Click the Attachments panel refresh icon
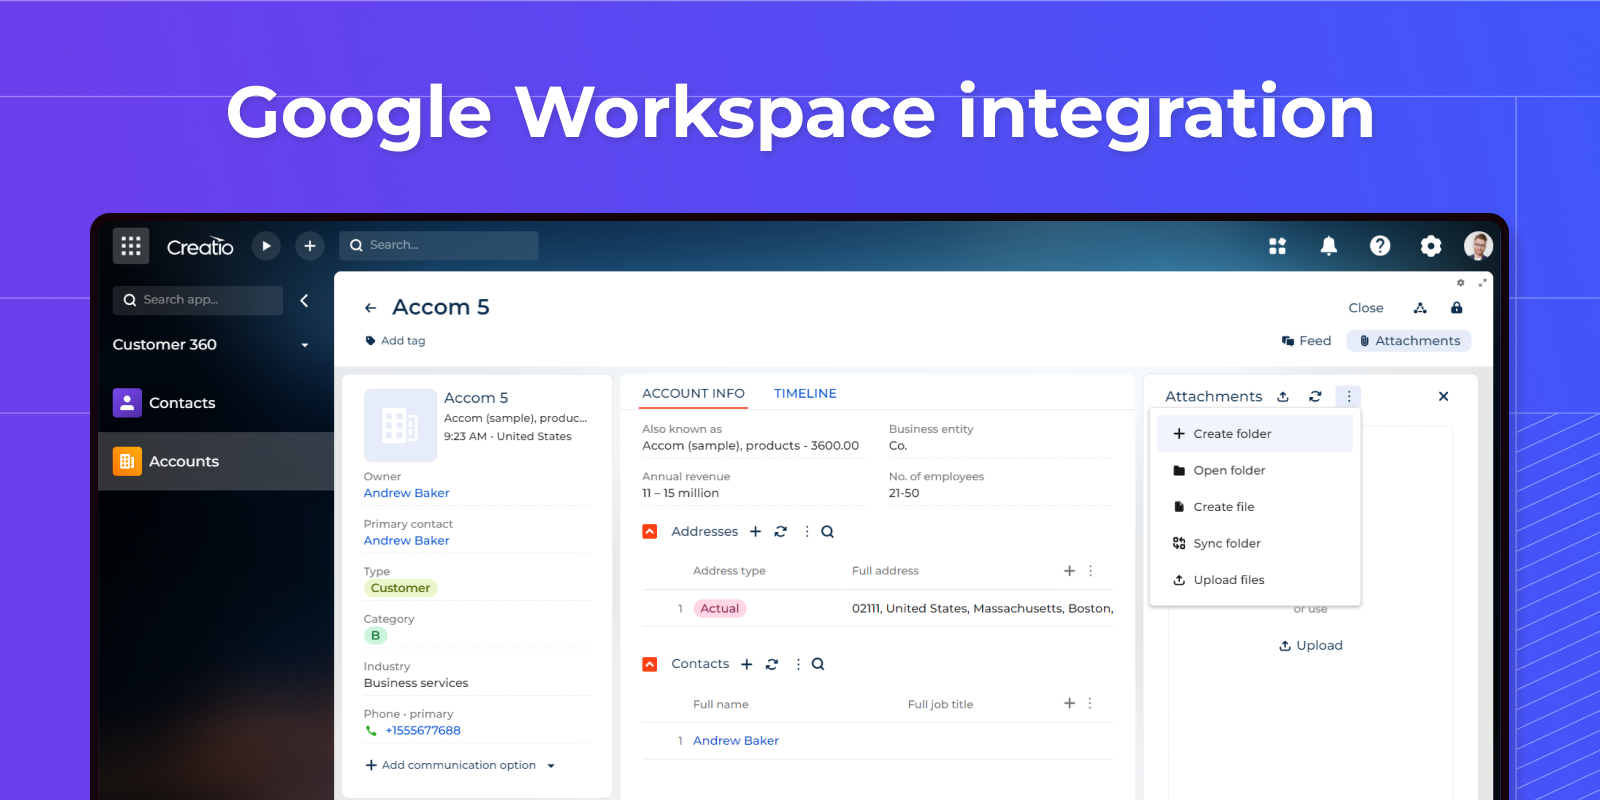This screenshot has height=800, width=1600. click(1315, 397)
